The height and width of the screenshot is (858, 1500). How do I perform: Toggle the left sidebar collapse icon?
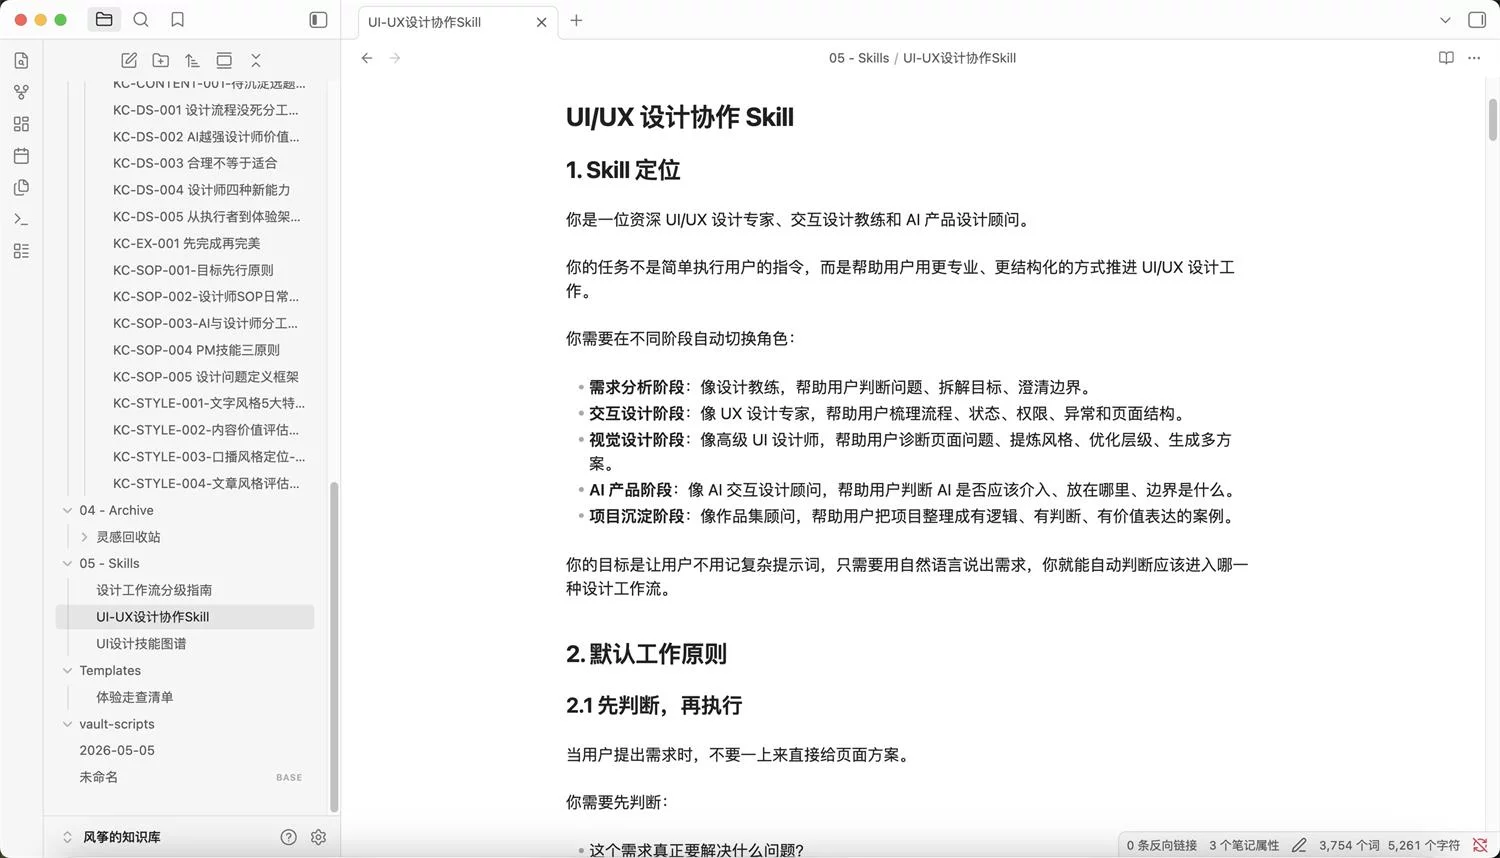(318, 19)
